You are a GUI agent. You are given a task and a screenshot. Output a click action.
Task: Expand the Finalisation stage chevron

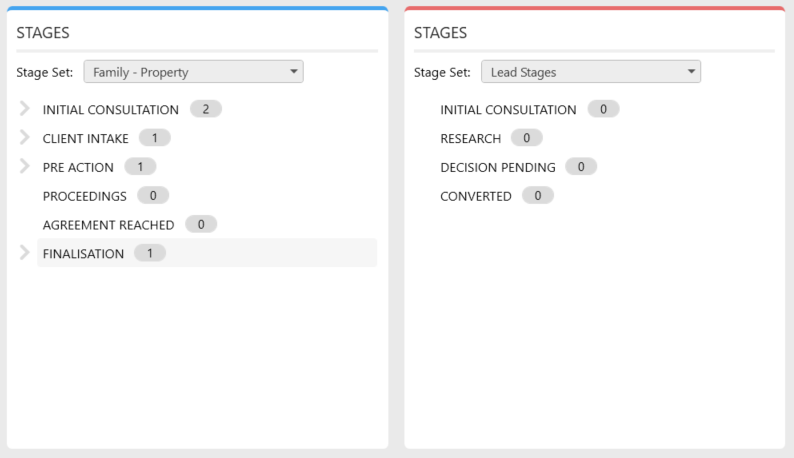click(x=24, y=252)
